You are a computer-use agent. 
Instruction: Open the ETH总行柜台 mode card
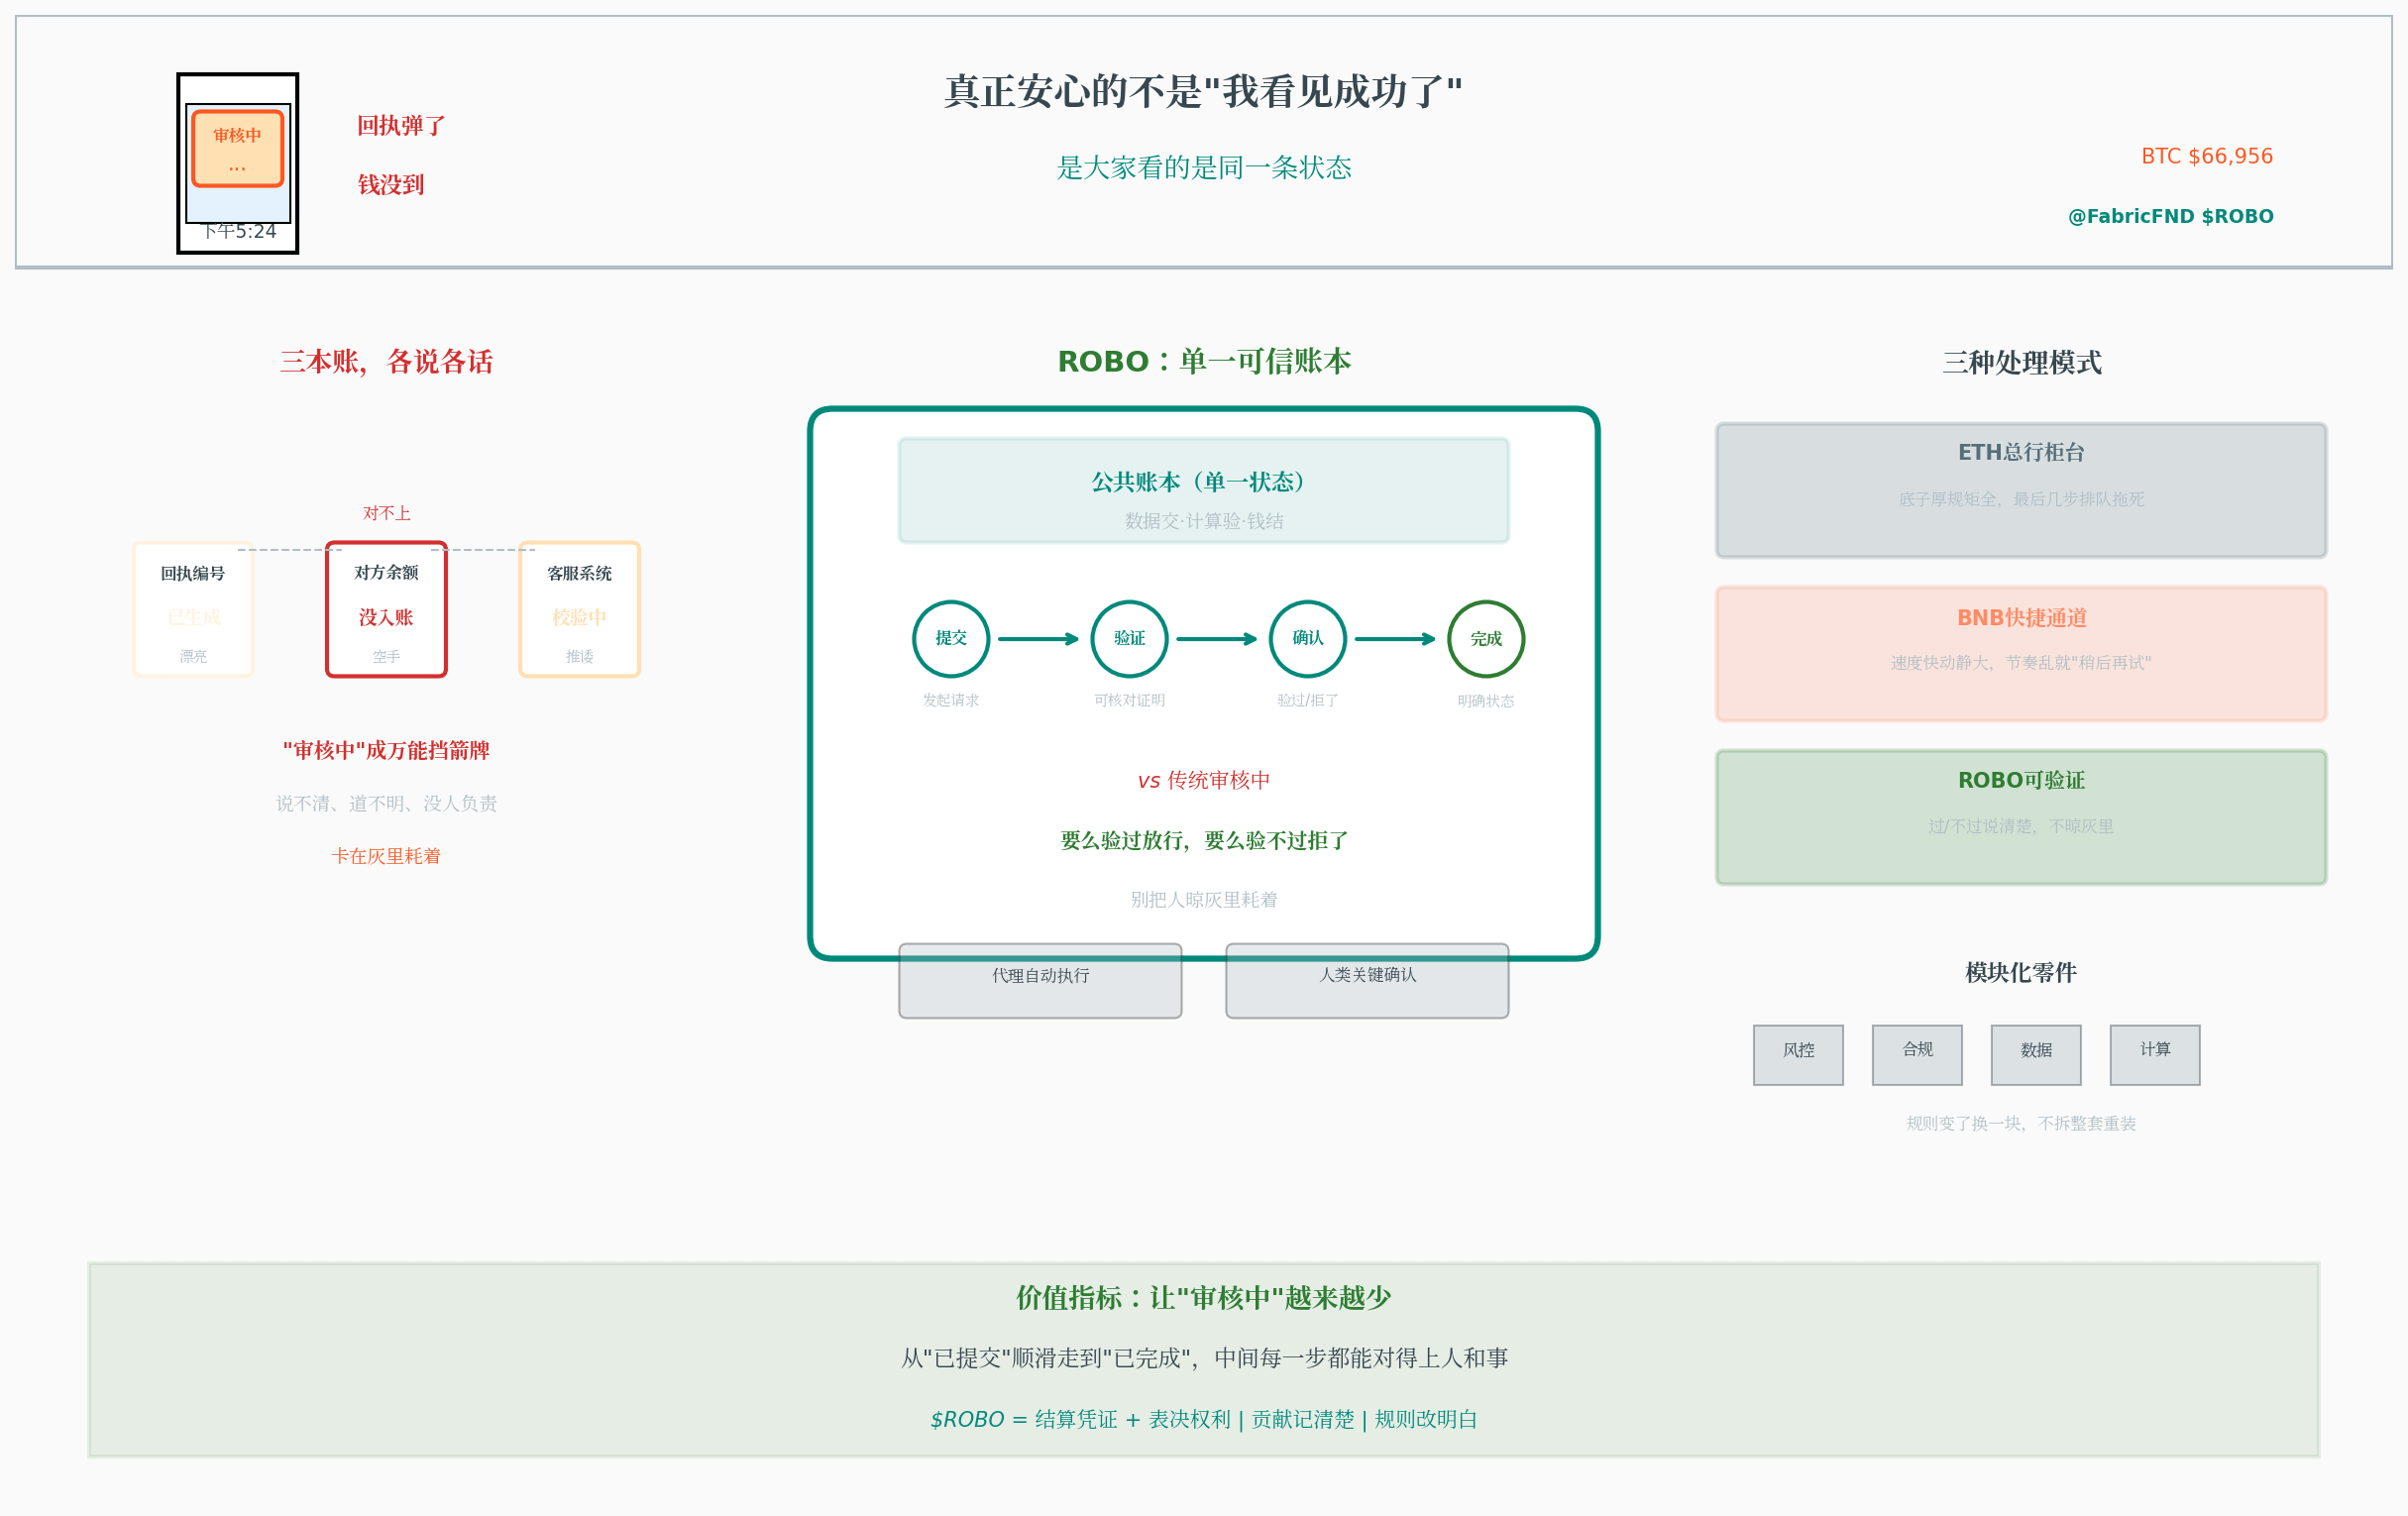coord(2021,490)
